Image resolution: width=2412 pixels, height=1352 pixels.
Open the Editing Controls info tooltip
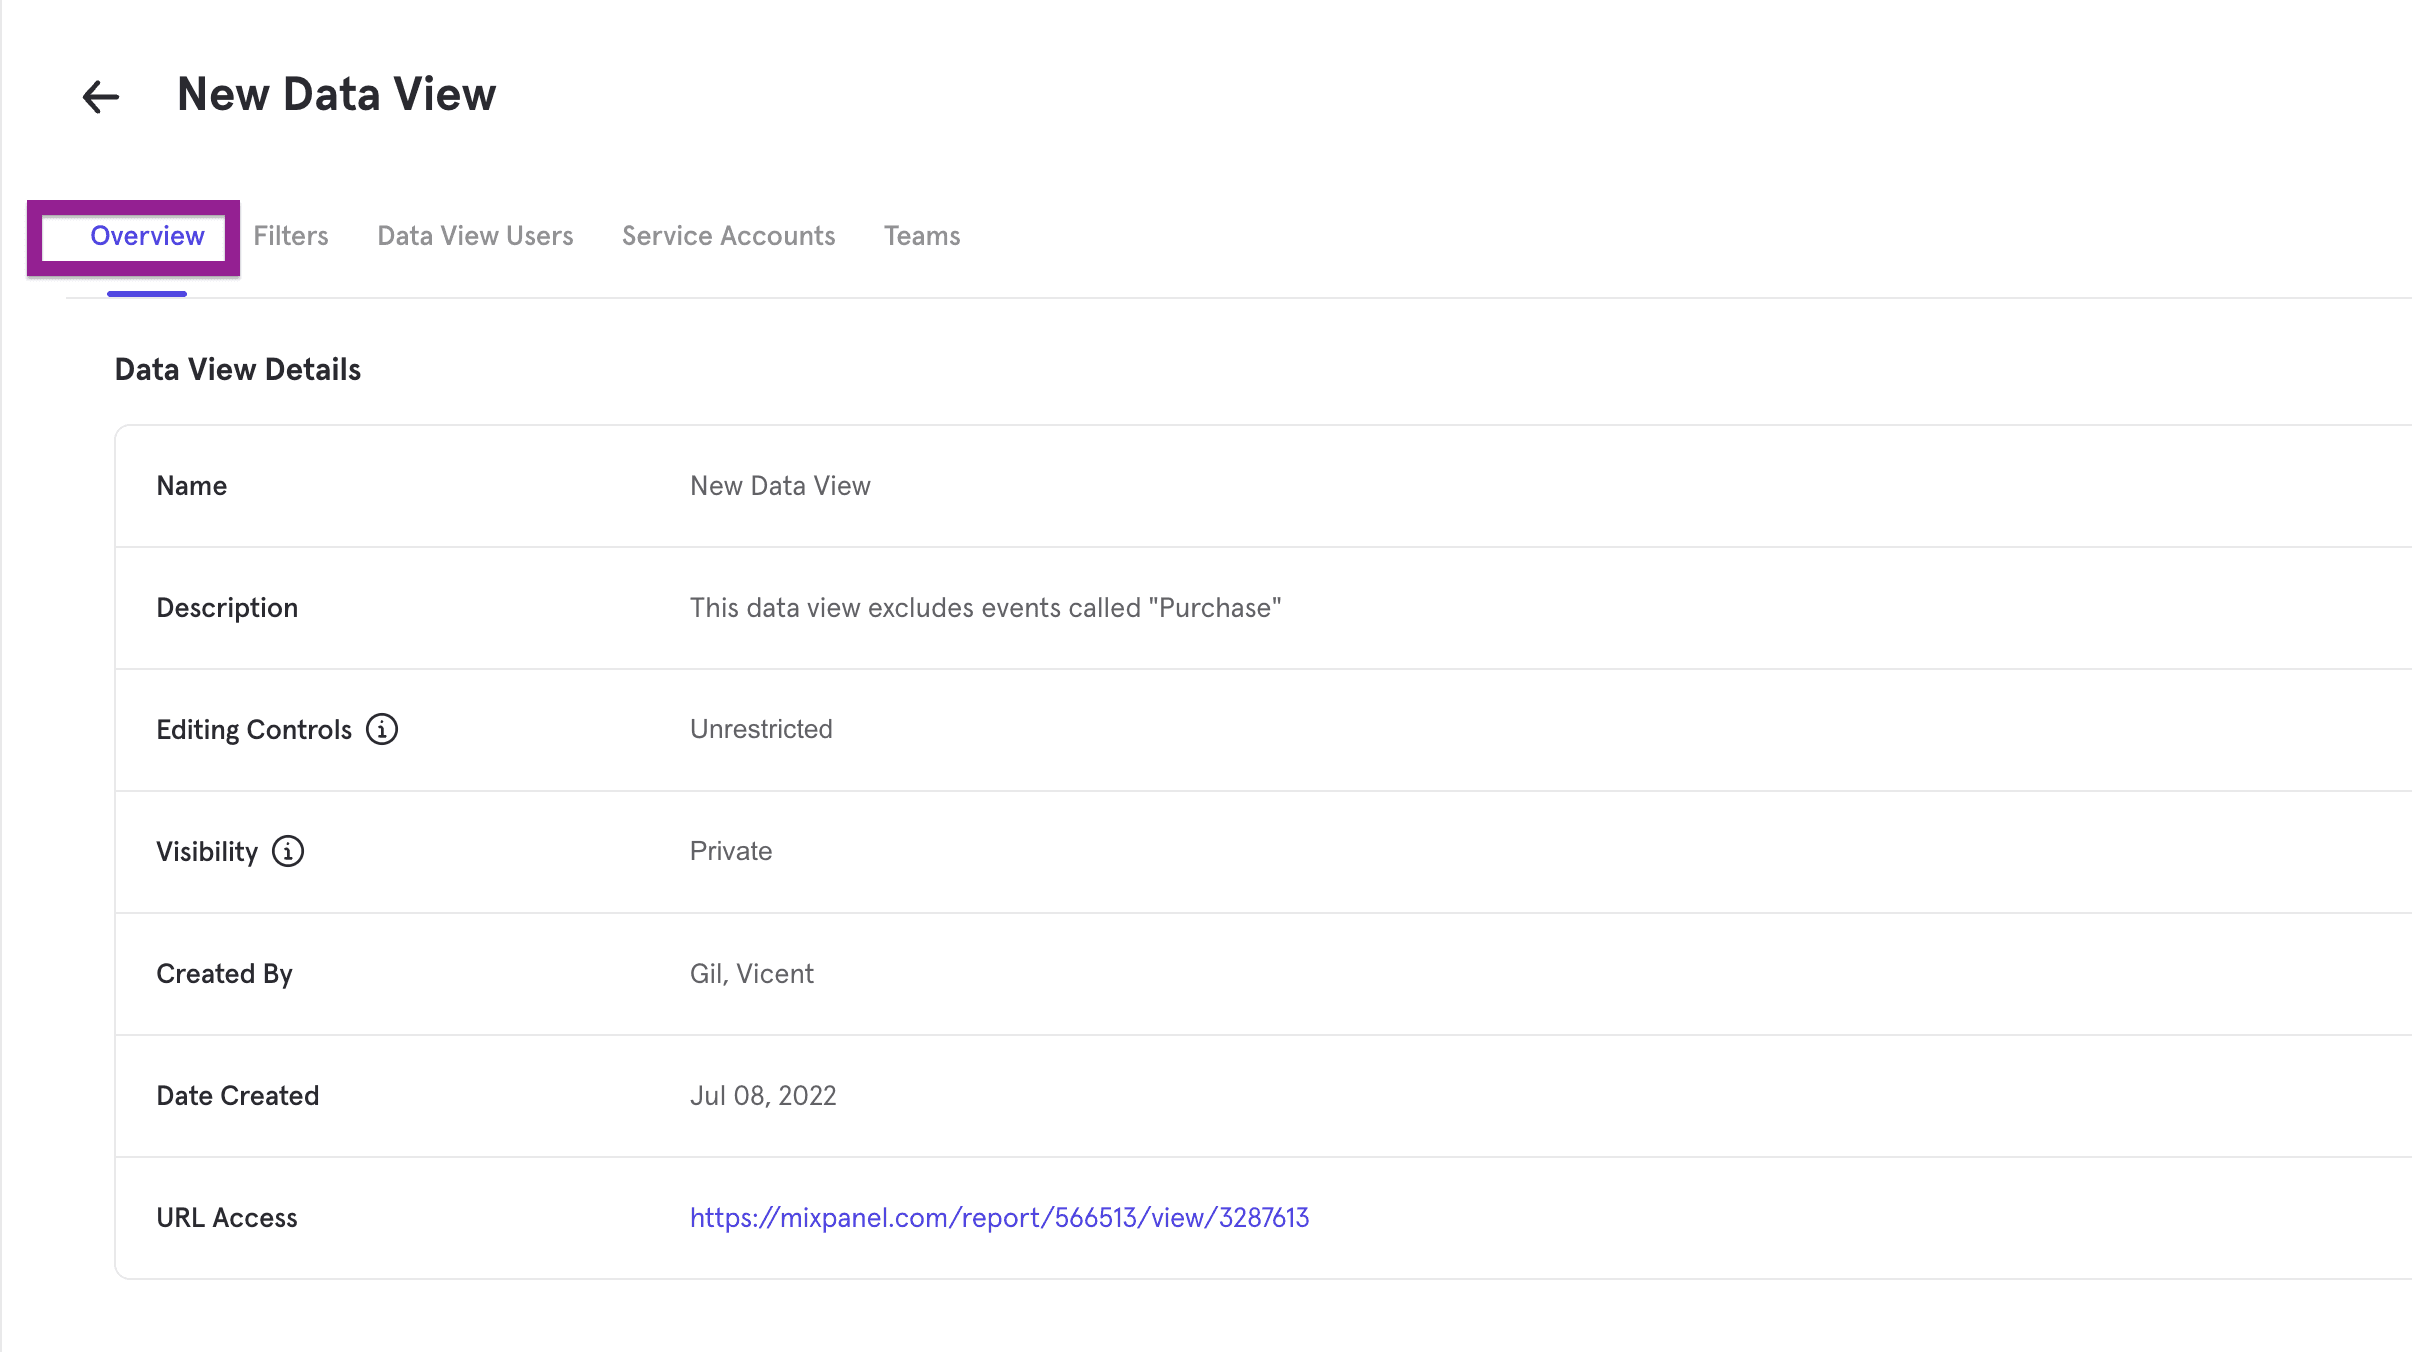pos(381,729)
